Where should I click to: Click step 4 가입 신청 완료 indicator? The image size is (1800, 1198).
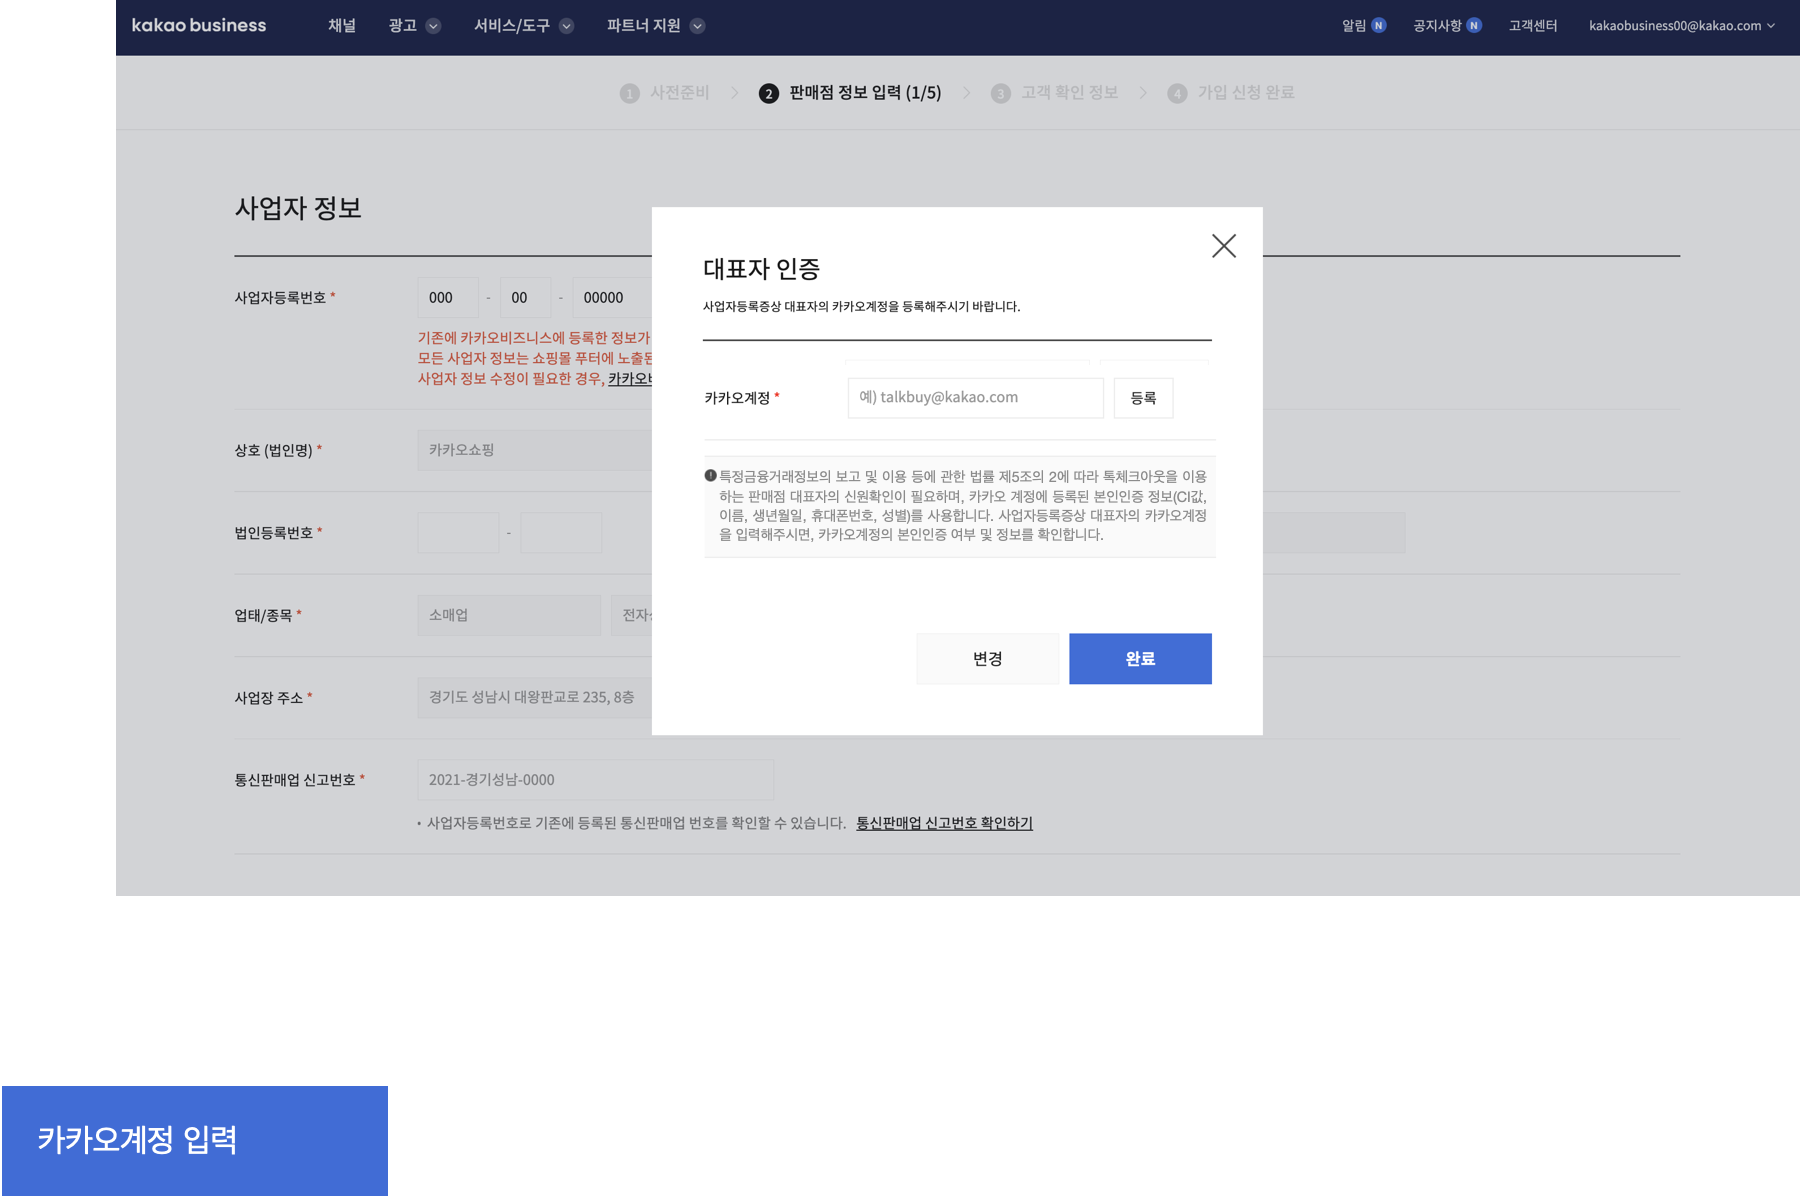click(1231, 93)
